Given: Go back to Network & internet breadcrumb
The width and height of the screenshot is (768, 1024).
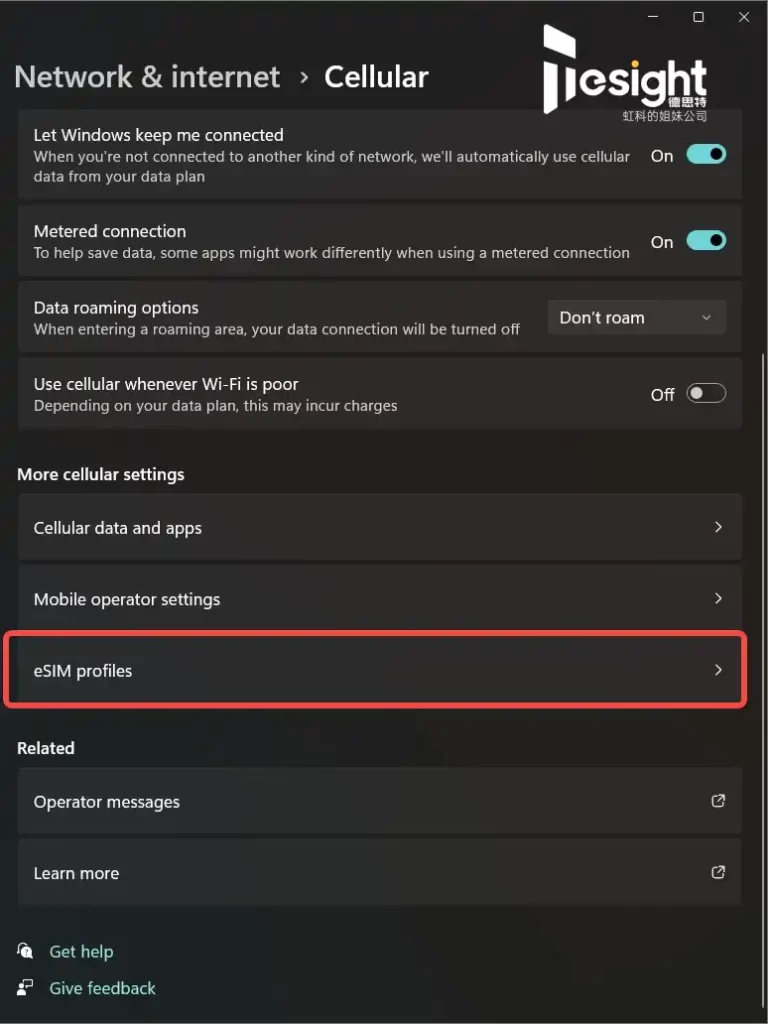Looking at the screenshot, I should pyautogui.click(x=147, y=77).
